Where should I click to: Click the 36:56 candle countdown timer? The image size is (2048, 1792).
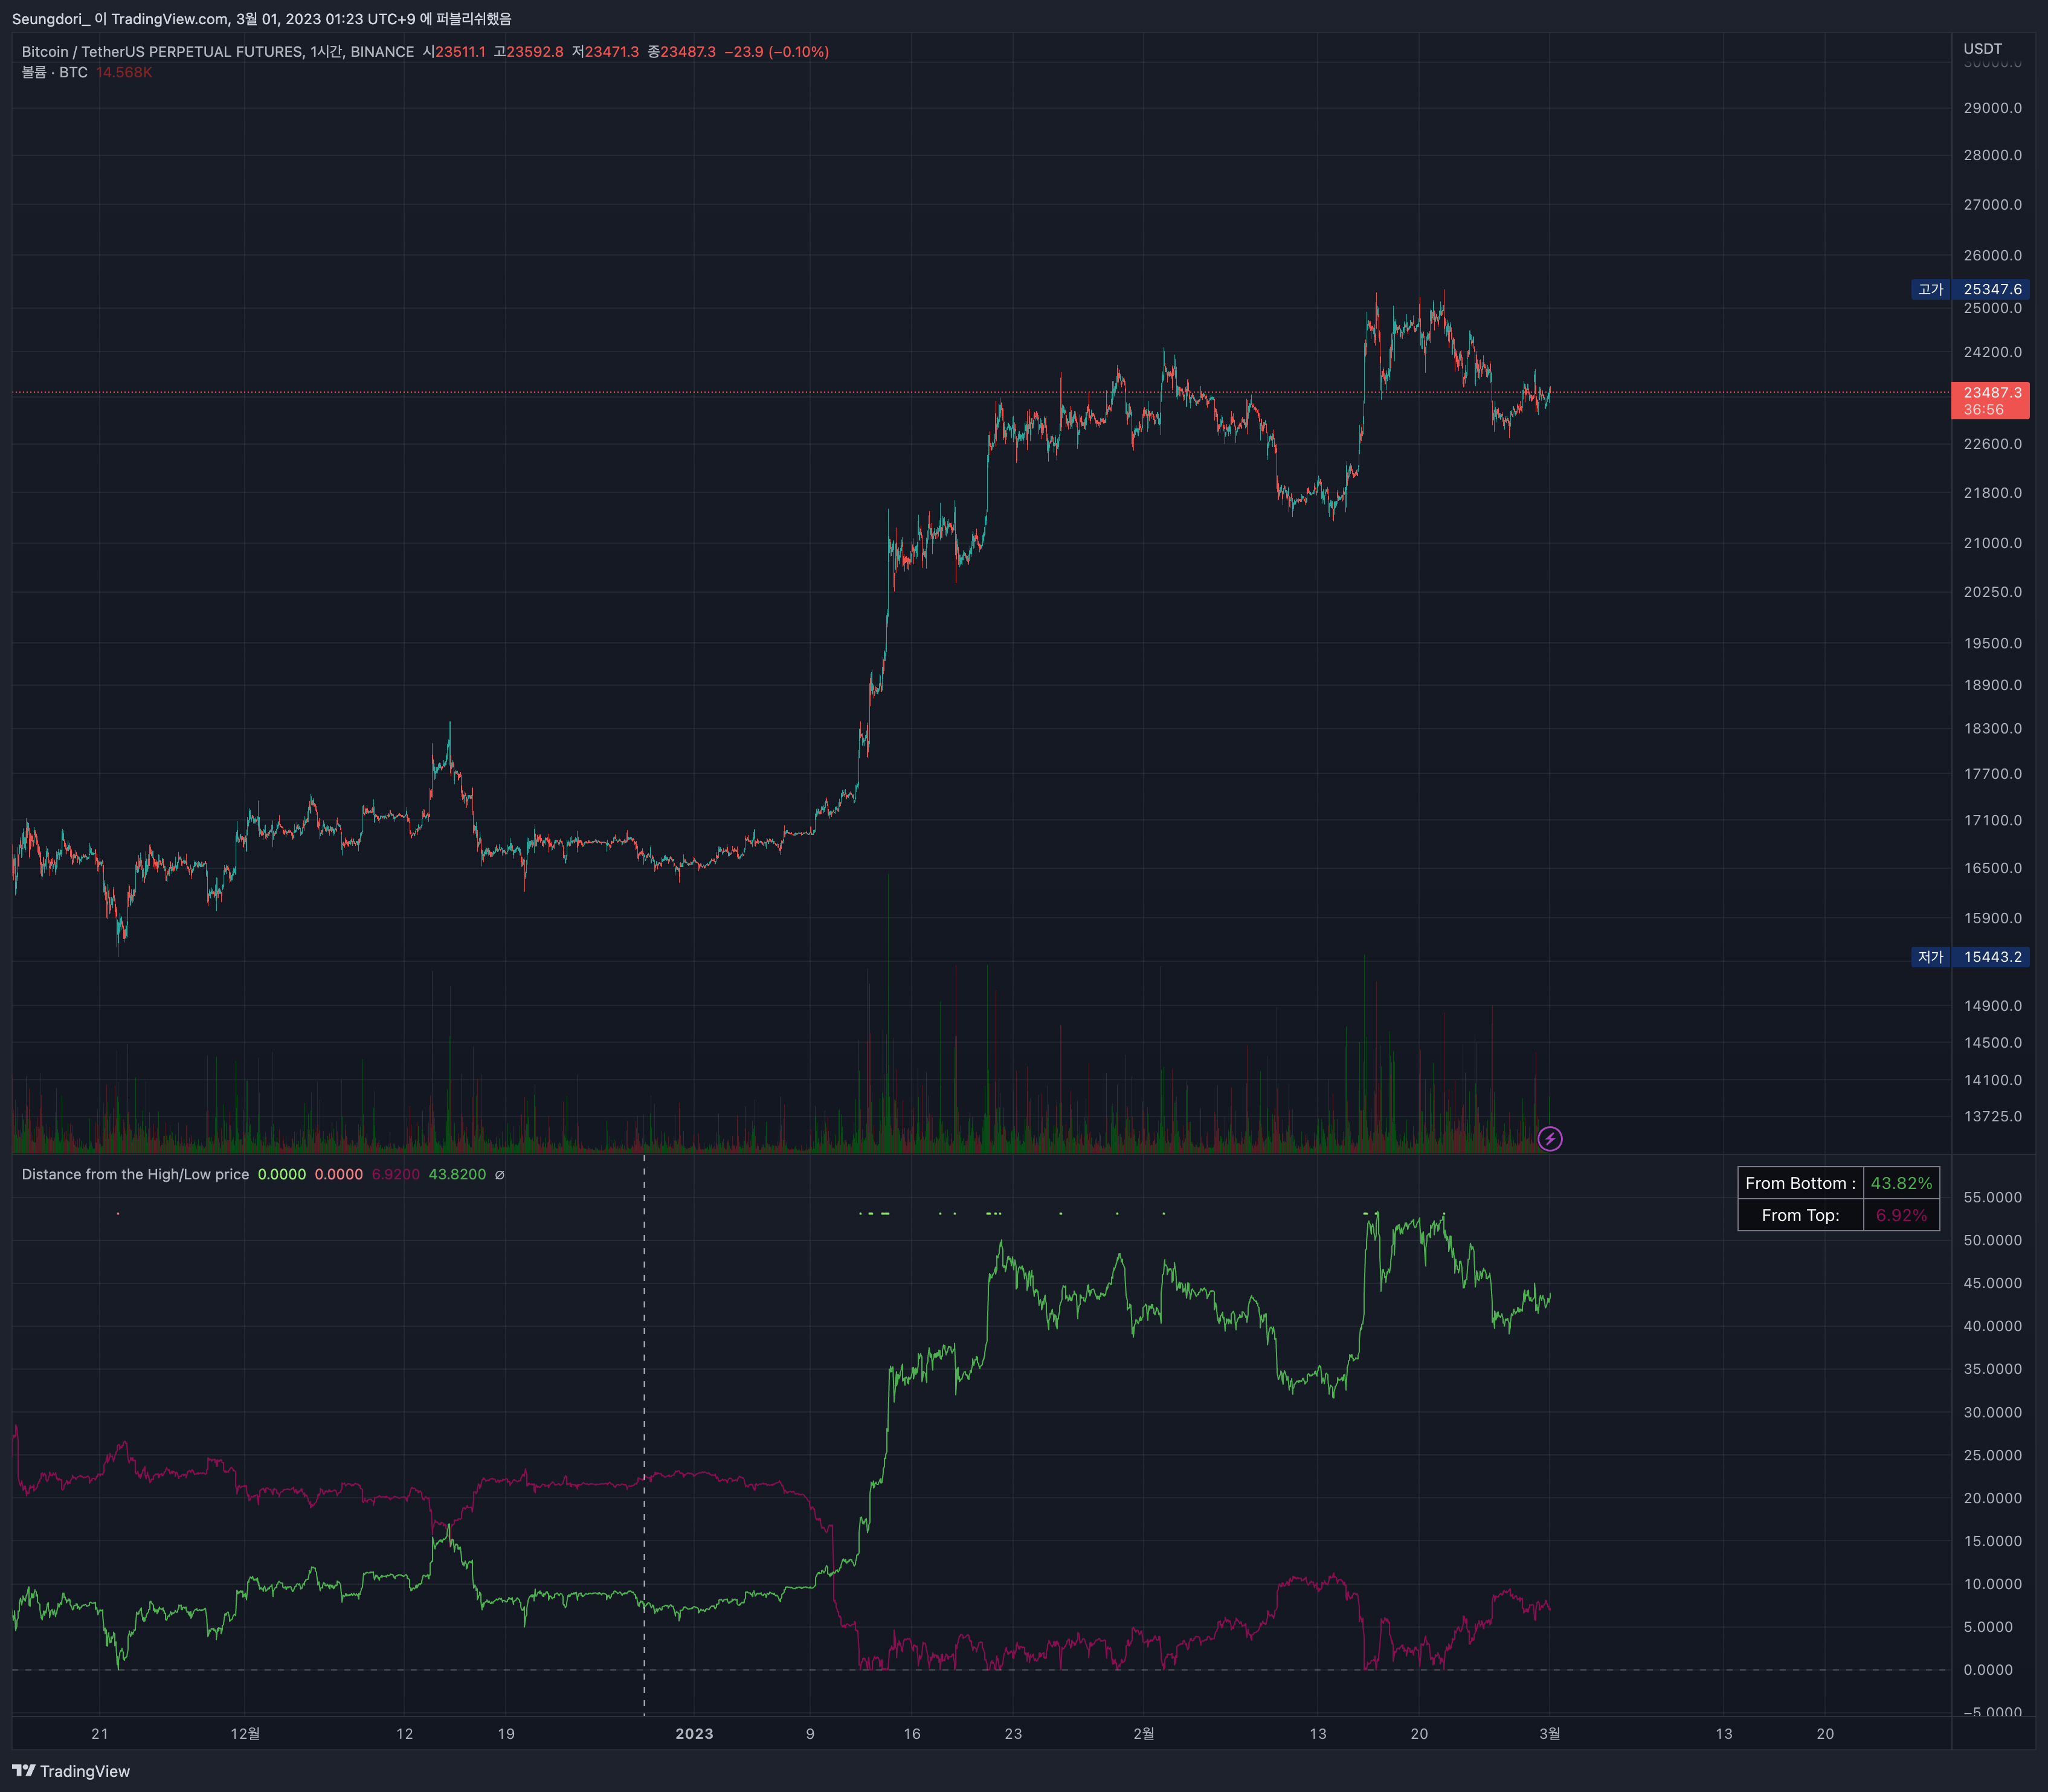tap(1984, 410)
